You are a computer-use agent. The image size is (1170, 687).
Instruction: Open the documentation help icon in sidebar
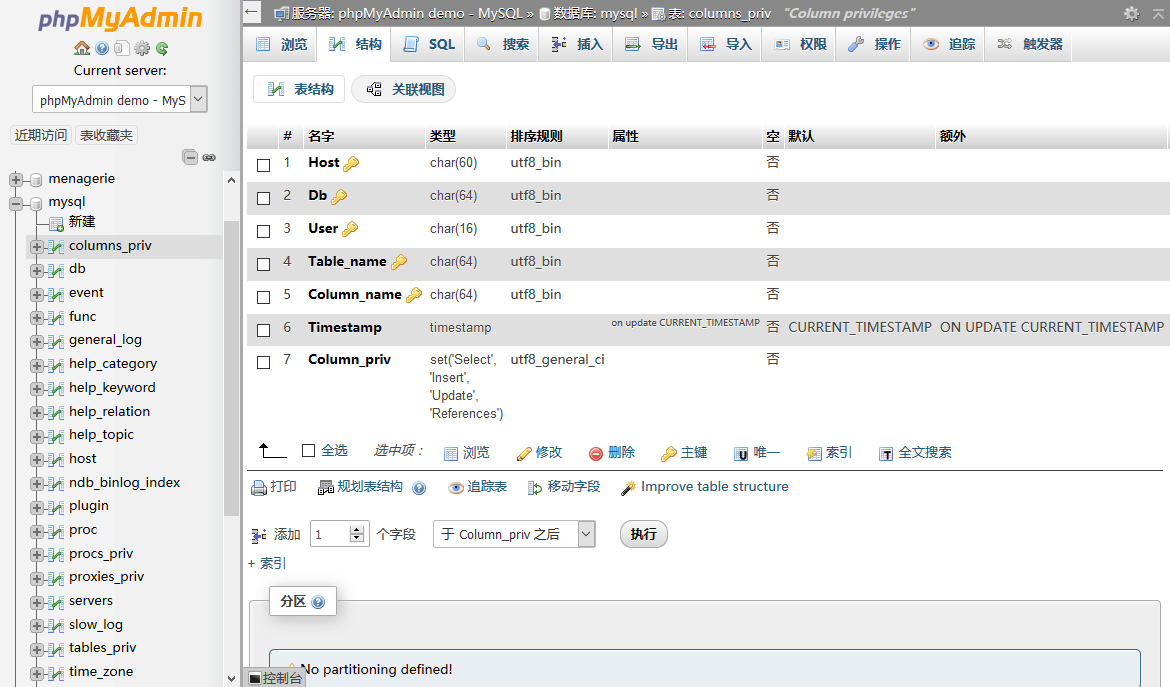(102, 48)
